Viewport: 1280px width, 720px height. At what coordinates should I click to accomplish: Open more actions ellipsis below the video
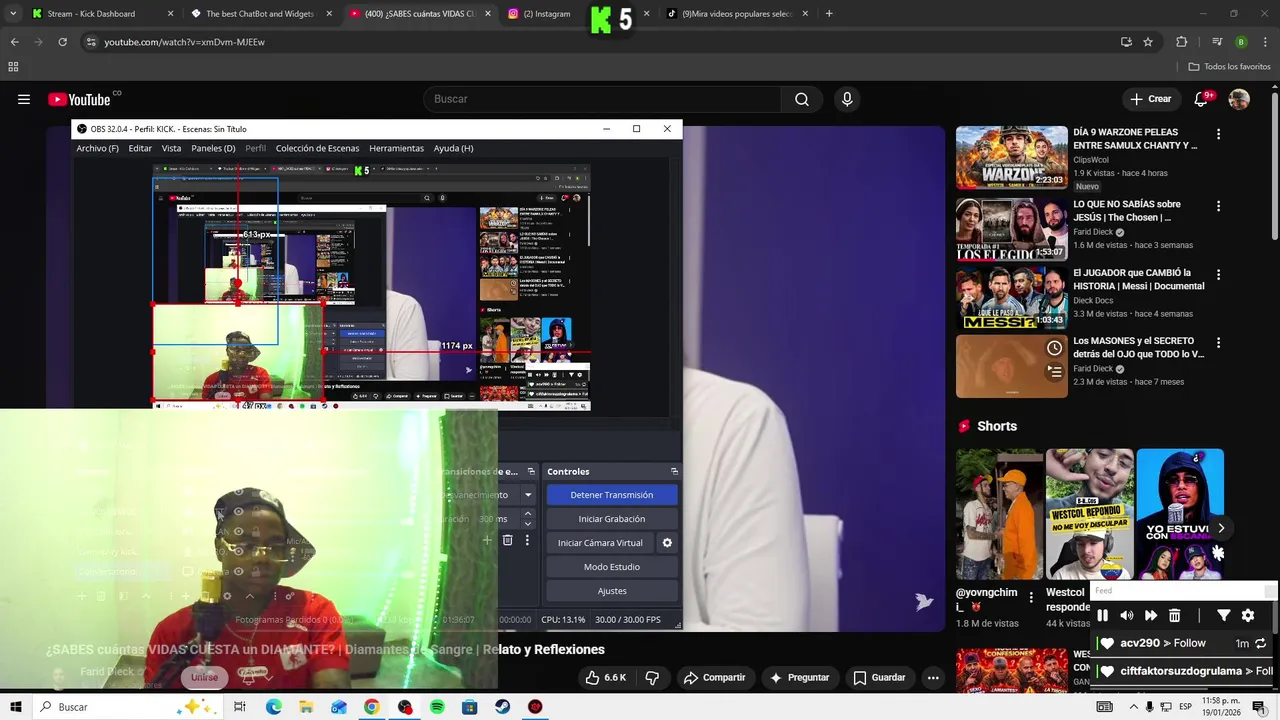(x=933, y=677)
